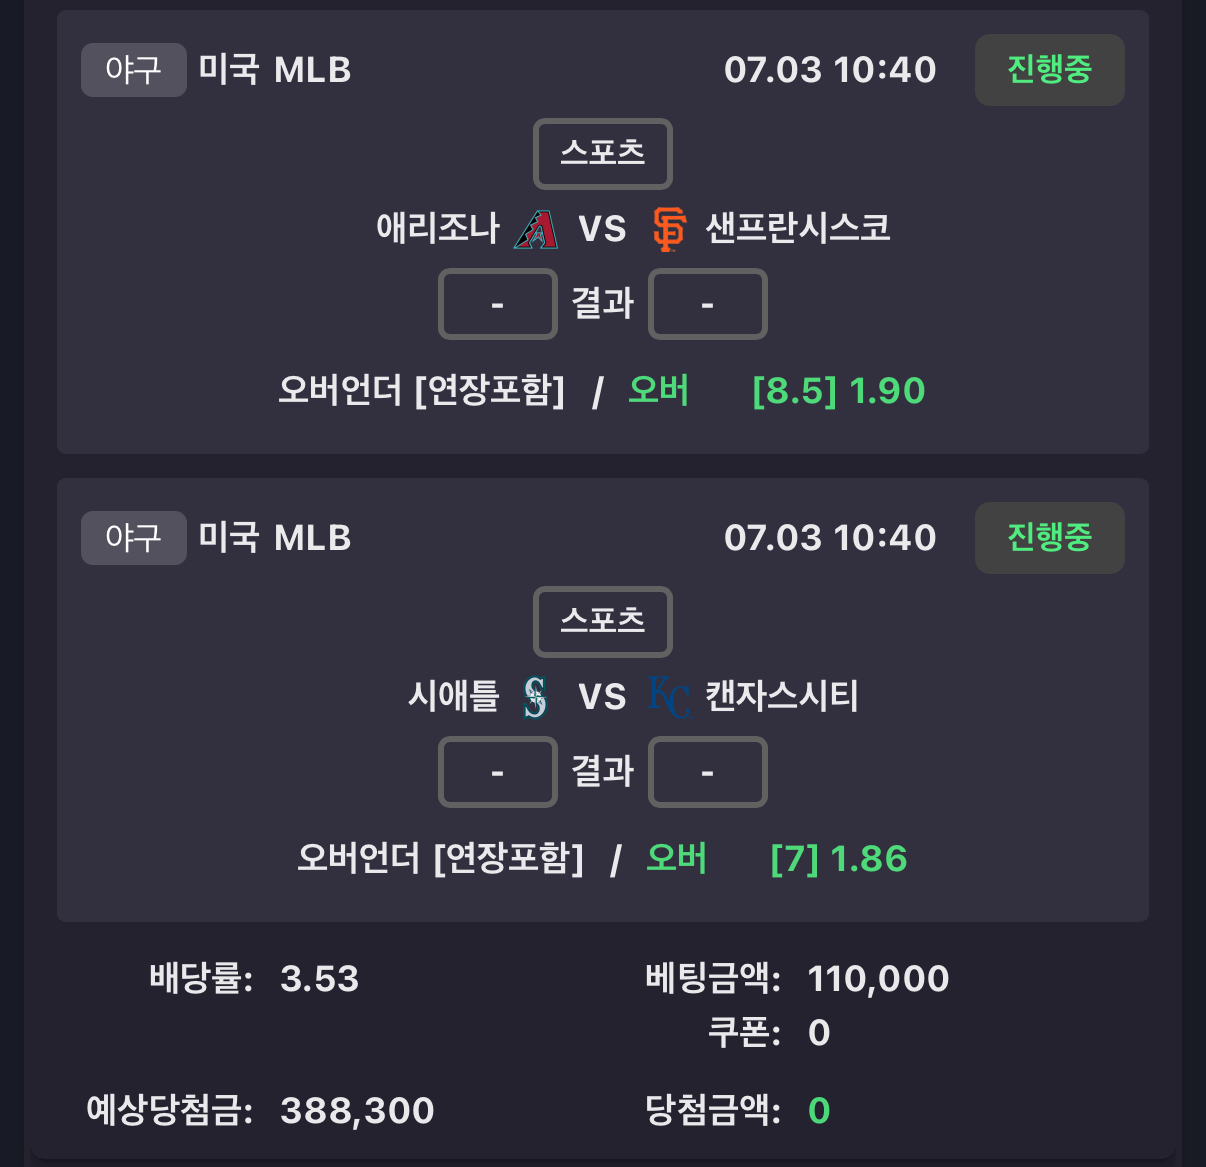This screenshot has width=1206, height=1167.
Task: Click 시애틀 result score box
Action: click(x=498, y=772)
